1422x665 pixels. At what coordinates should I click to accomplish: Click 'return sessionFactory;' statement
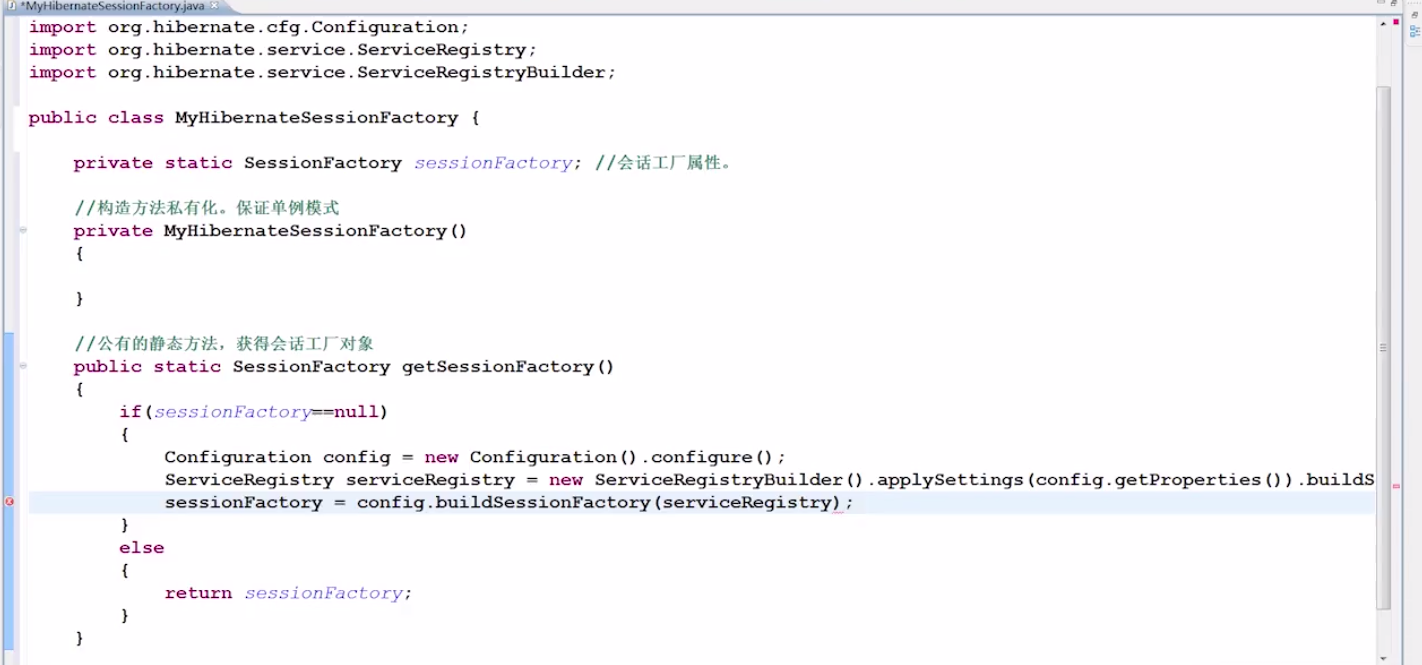point(288,593)
